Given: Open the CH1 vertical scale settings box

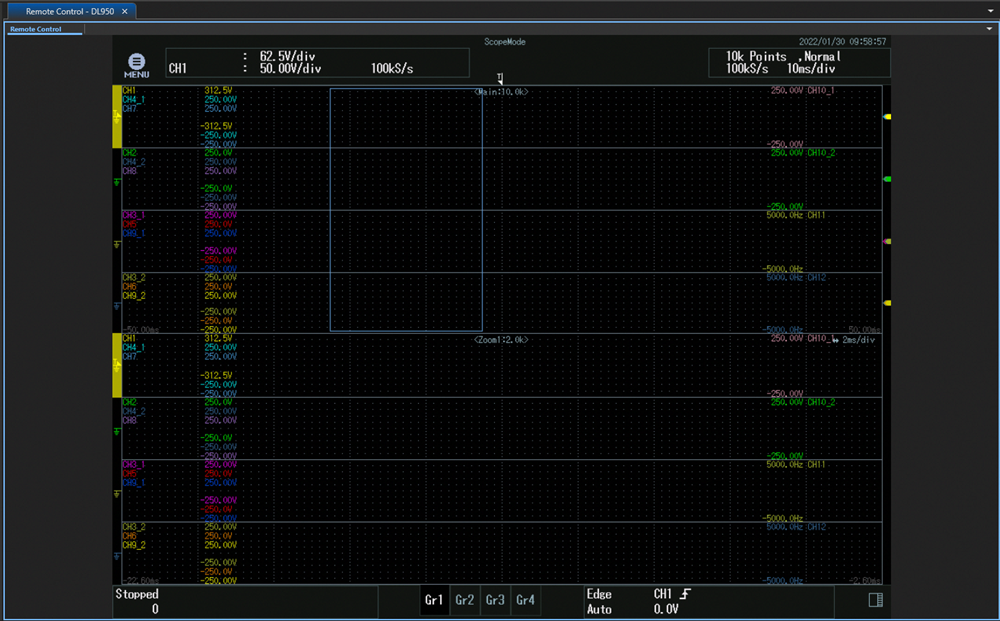Looking at the screenshot, I should click(316, 63).
